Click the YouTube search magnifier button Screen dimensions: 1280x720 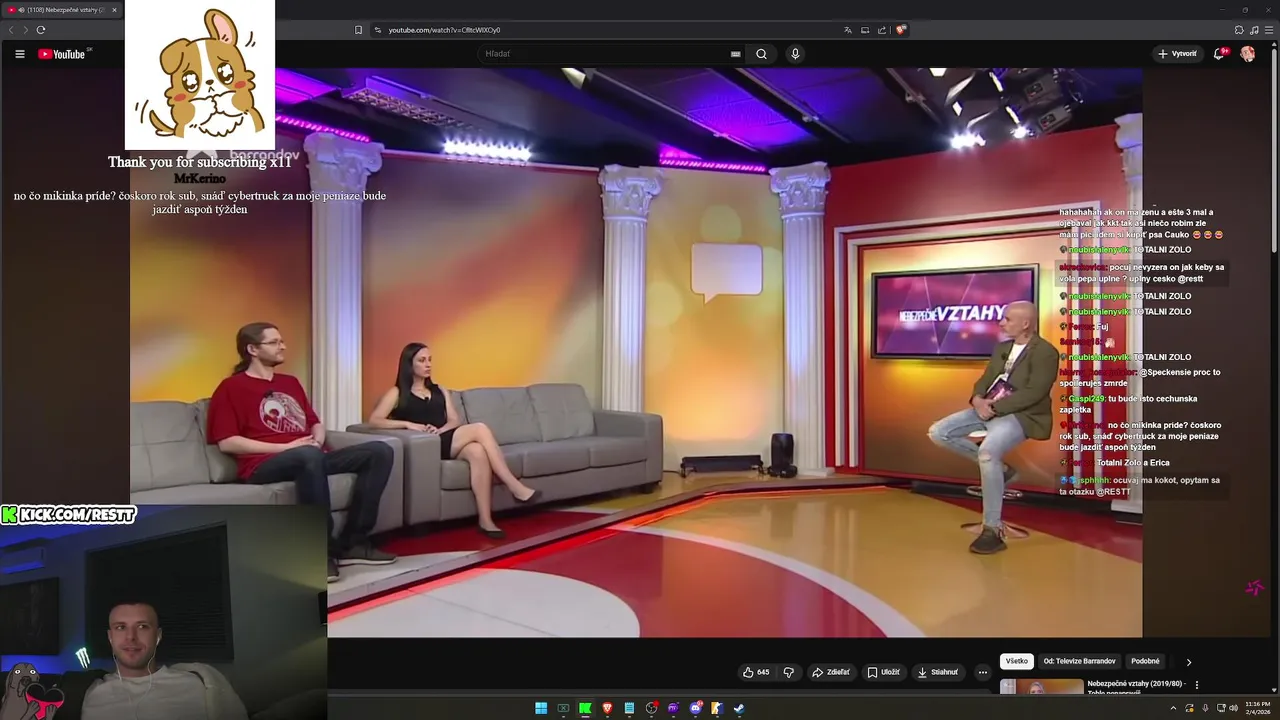(761, 54)
